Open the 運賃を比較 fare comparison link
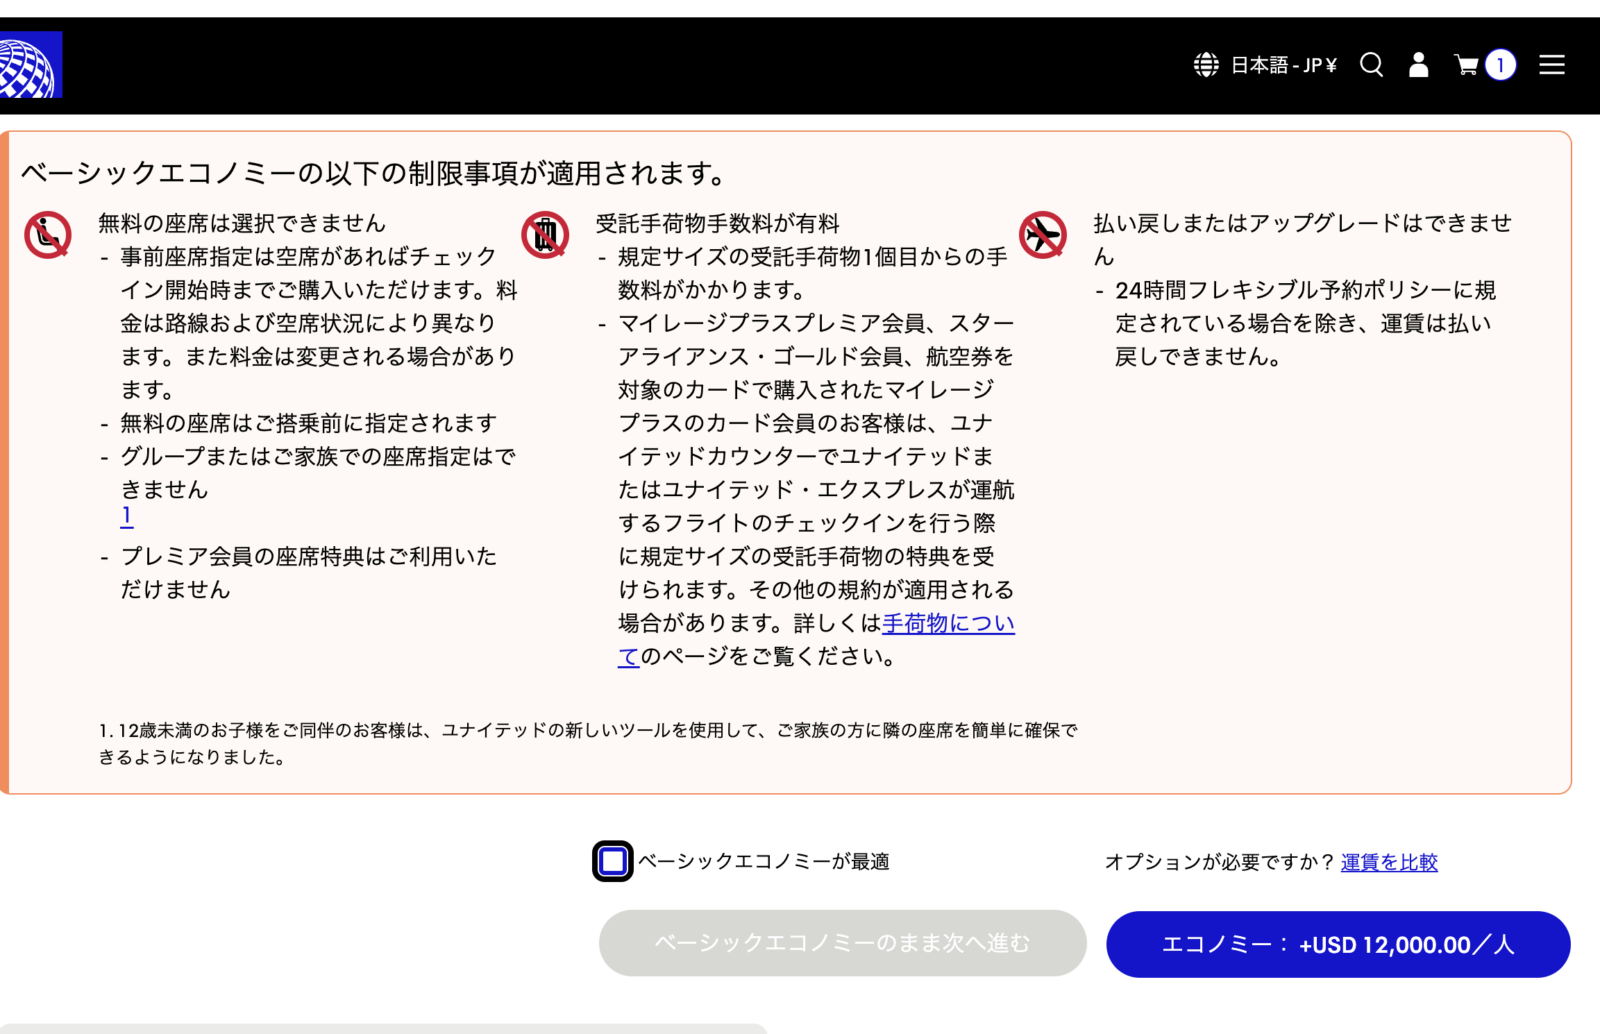1600x1034 pixels. coord(1389,862)
